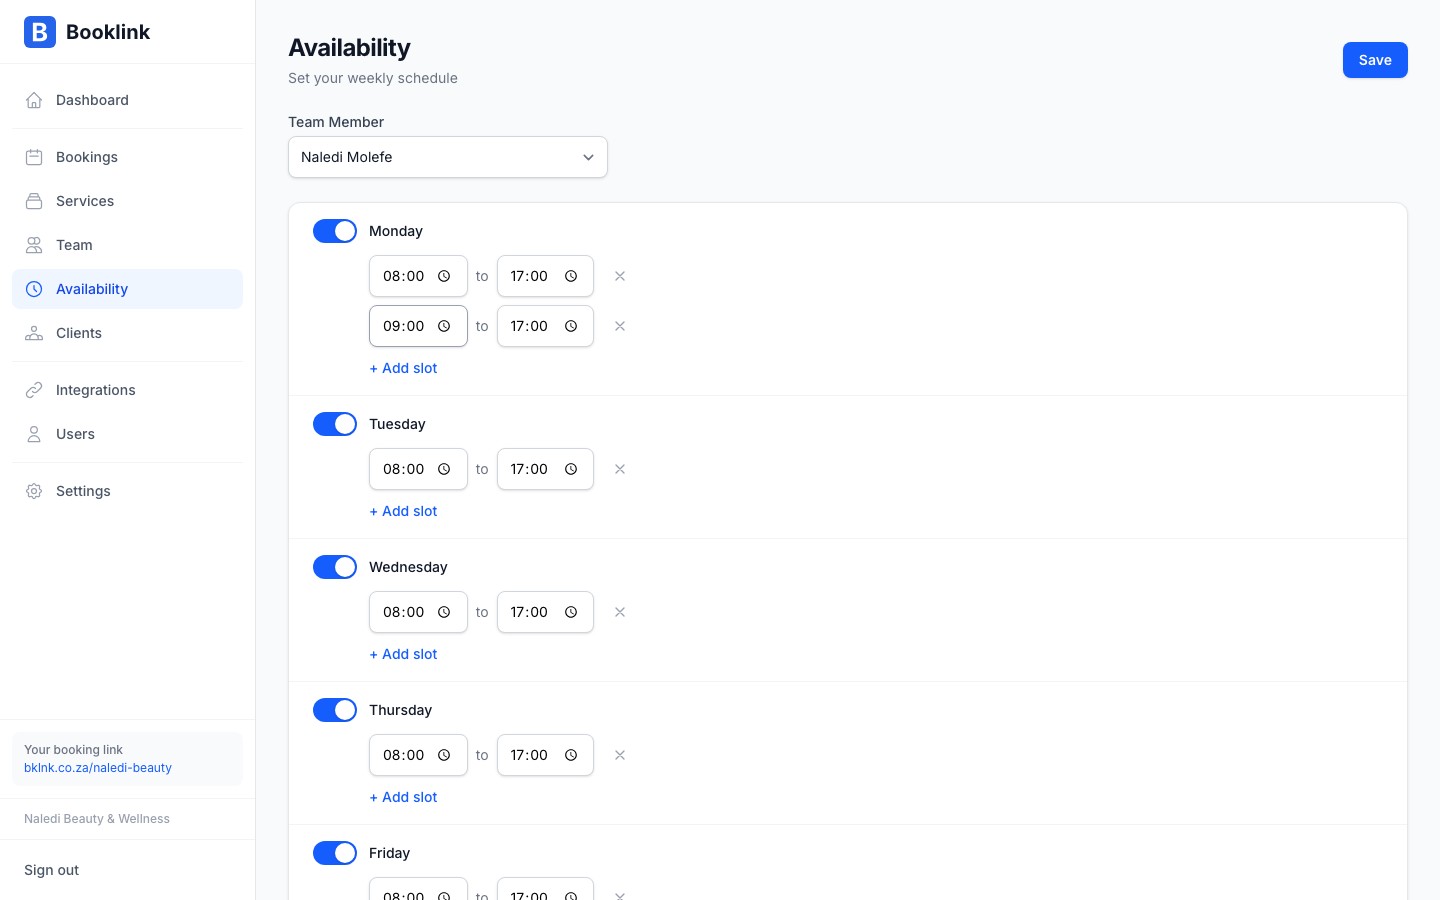Disable the Monday availability toggle
1440x900 pixels.
[x=335, y=231]
